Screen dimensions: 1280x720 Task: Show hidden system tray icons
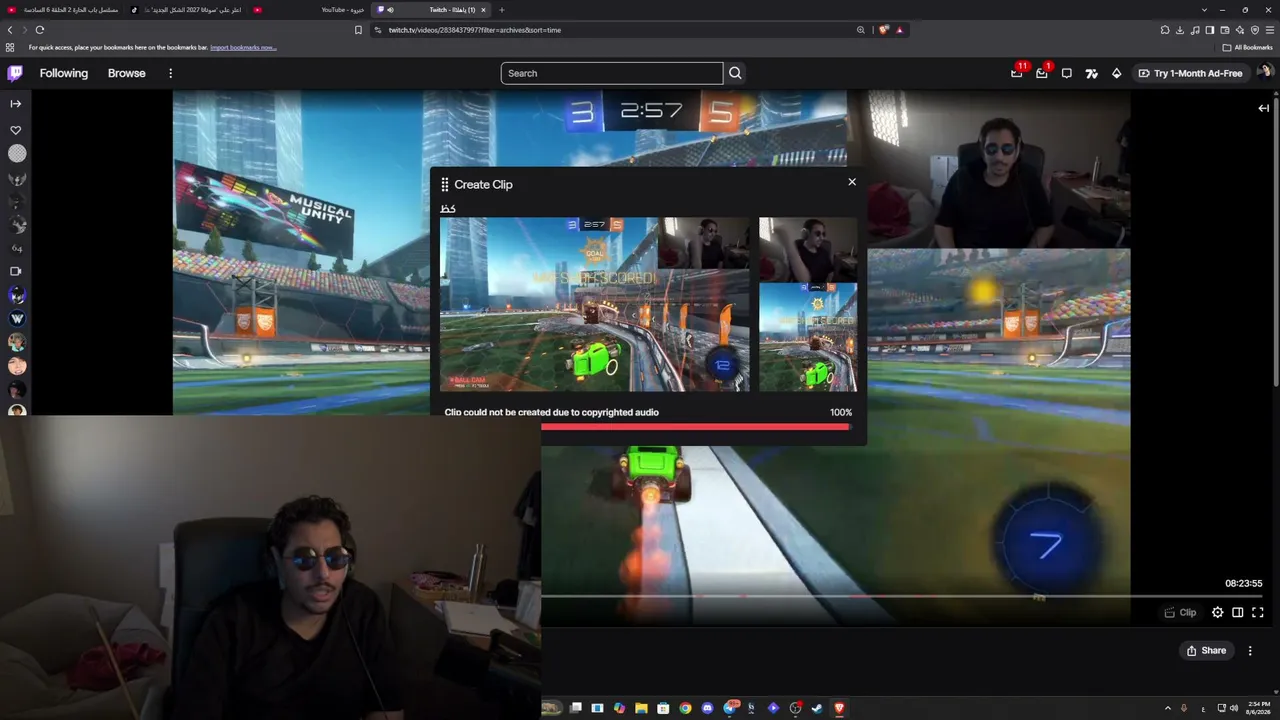point(1167,708)
